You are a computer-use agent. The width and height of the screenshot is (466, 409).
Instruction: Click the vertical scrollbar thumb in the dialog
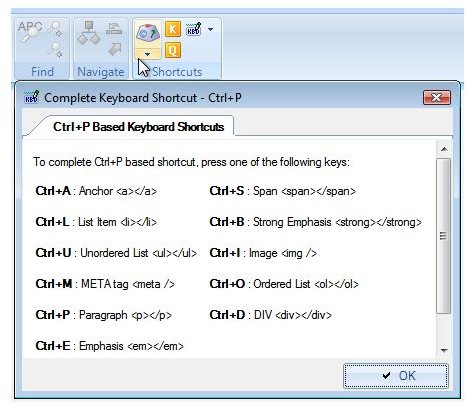tap(443, 236)
